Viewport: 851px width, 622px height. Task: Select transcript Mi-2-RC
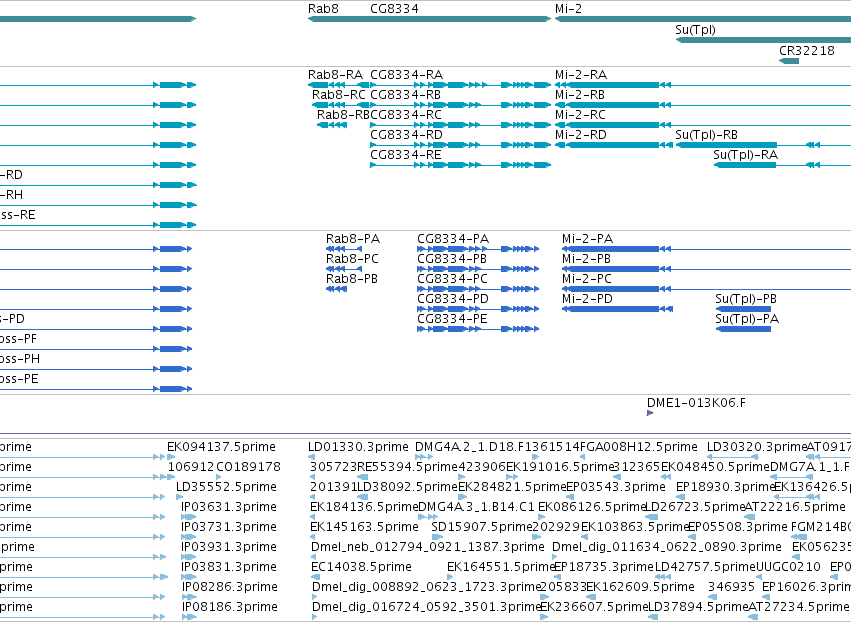click(x=580, y=115)
